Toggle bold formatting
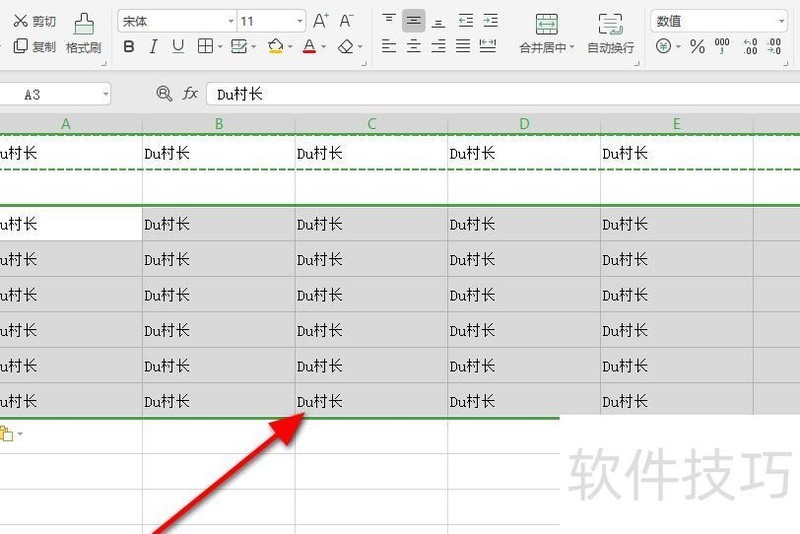This screenshot has height=534, width=800. pos(129,47)
